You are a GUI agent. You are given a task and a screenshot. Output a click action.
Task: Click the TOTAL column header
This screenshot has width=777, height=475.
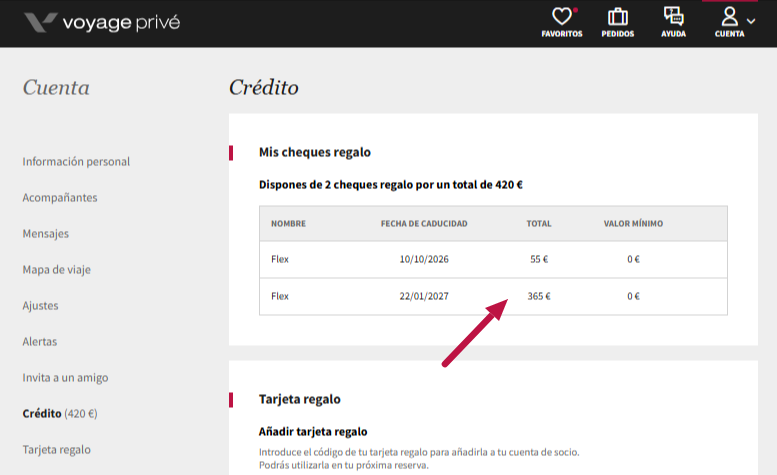click(x=539, y=224)
